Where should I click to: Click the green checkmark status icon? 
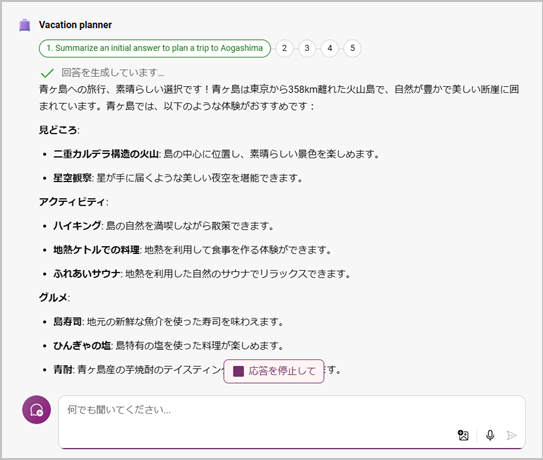(x=47, y=73)
